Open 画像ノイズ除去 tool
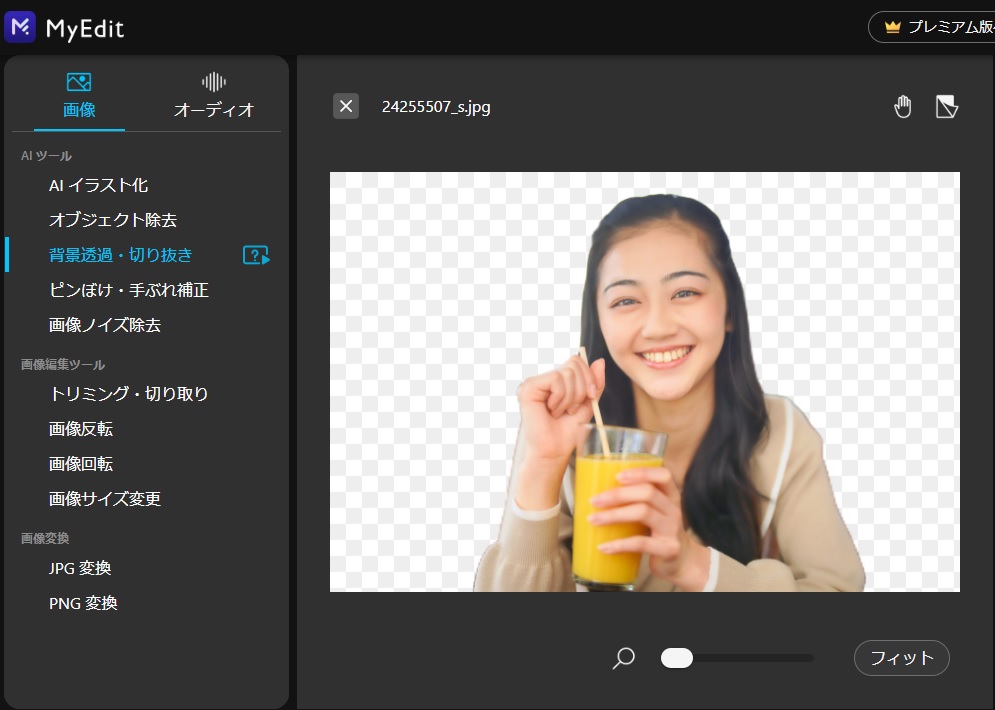The image size is (995, 710). coord(105,325)
